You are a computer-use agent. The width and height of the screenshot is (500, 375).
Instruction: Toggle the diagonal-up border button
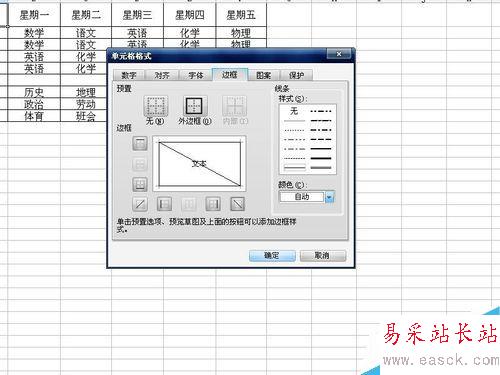coord(140,204)
